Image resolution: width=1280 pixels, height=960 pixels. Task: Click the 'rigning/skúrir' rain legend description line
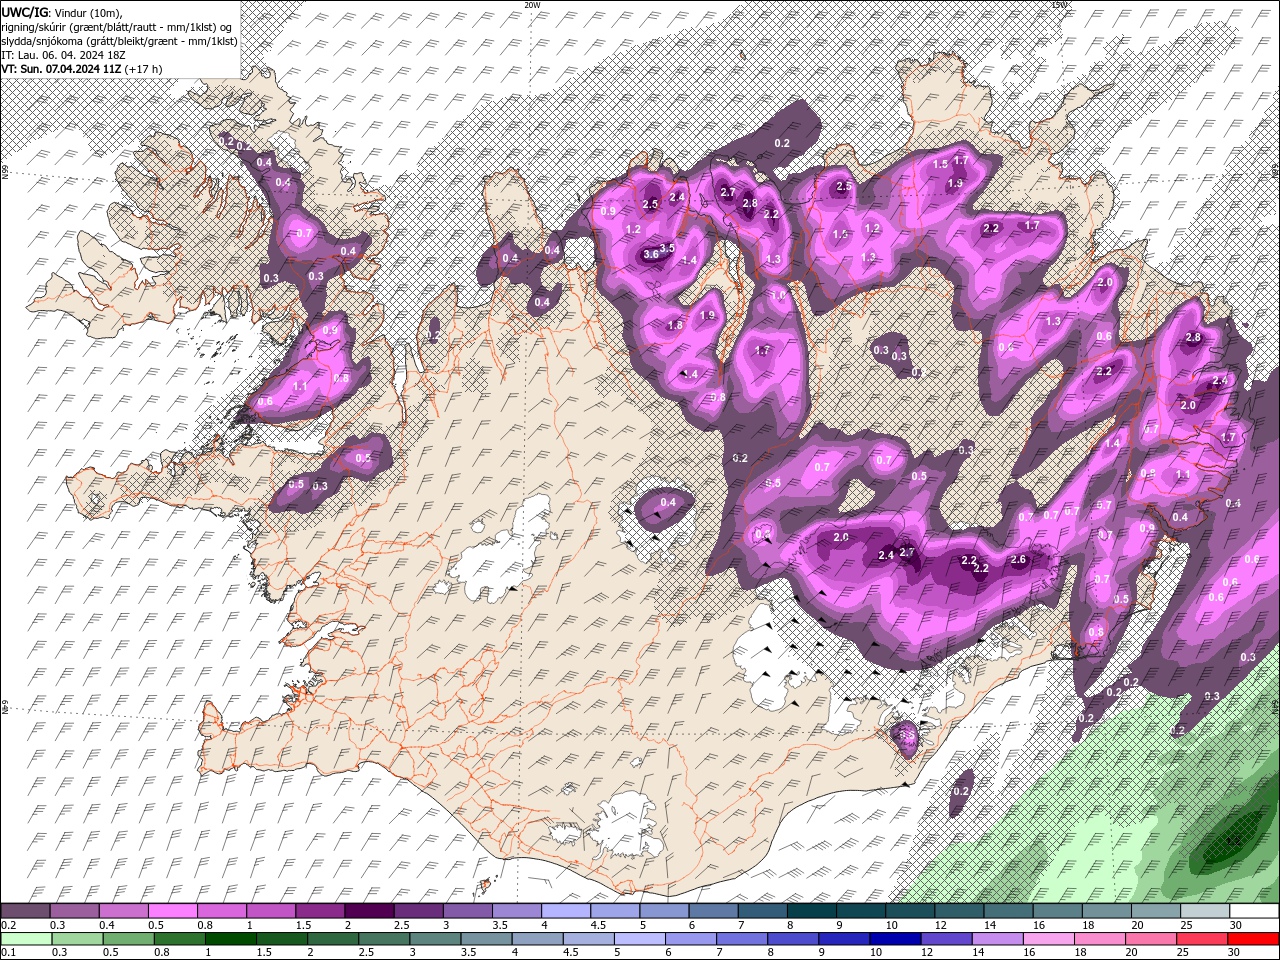[x=118, y=26]
